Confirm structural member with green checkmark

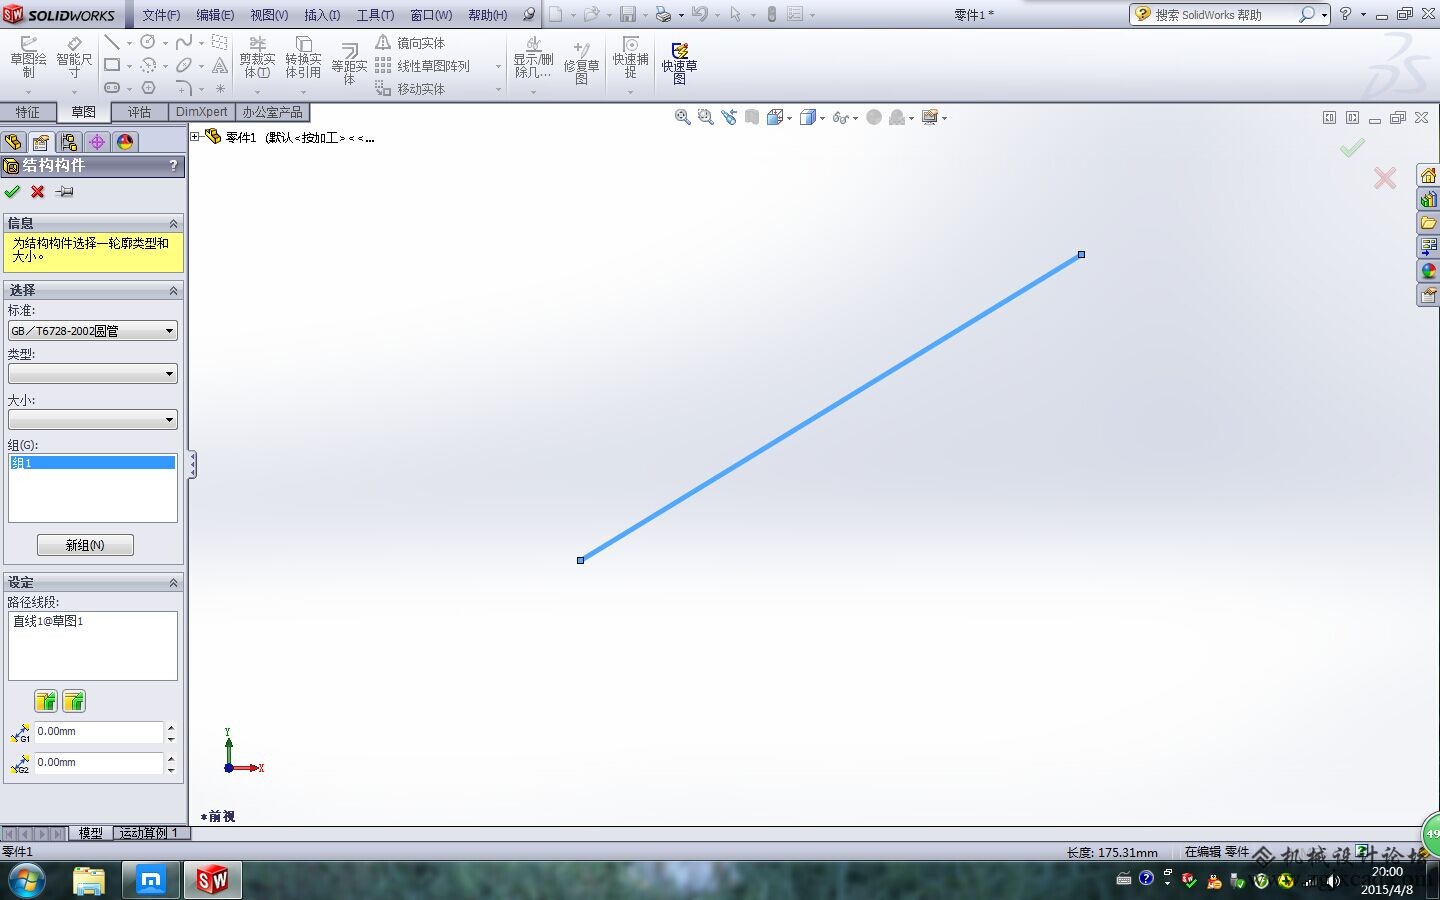click(x=12, y=191)
